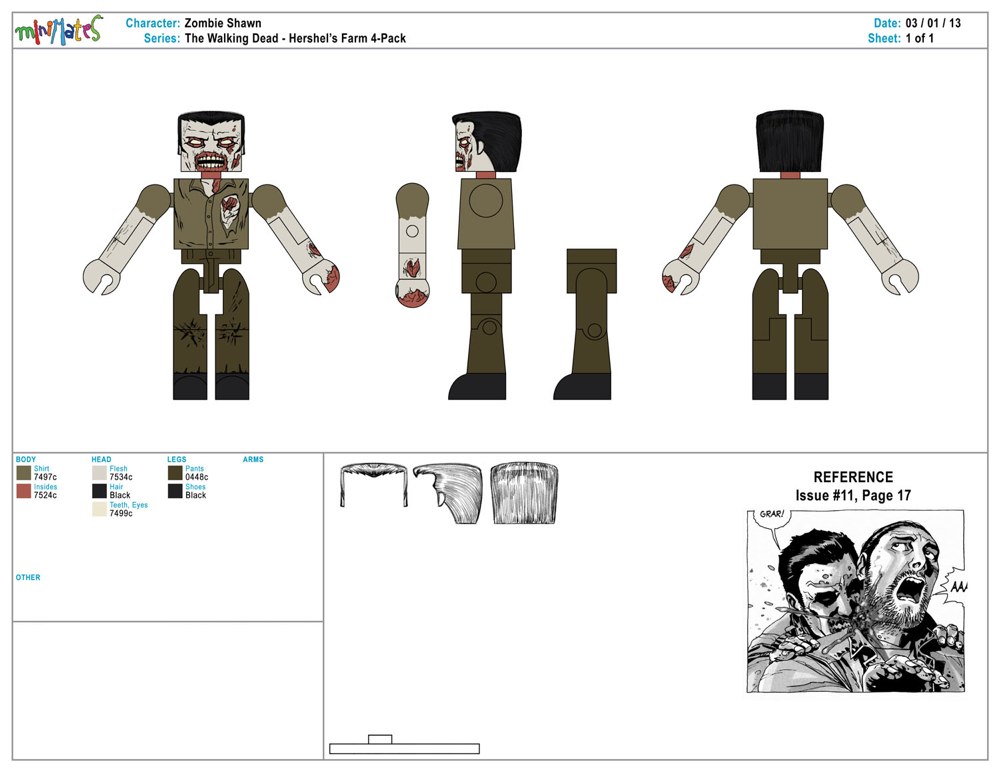Open the side hairpiece sketch
1000x772 pixels.
[x=448, y=494]
